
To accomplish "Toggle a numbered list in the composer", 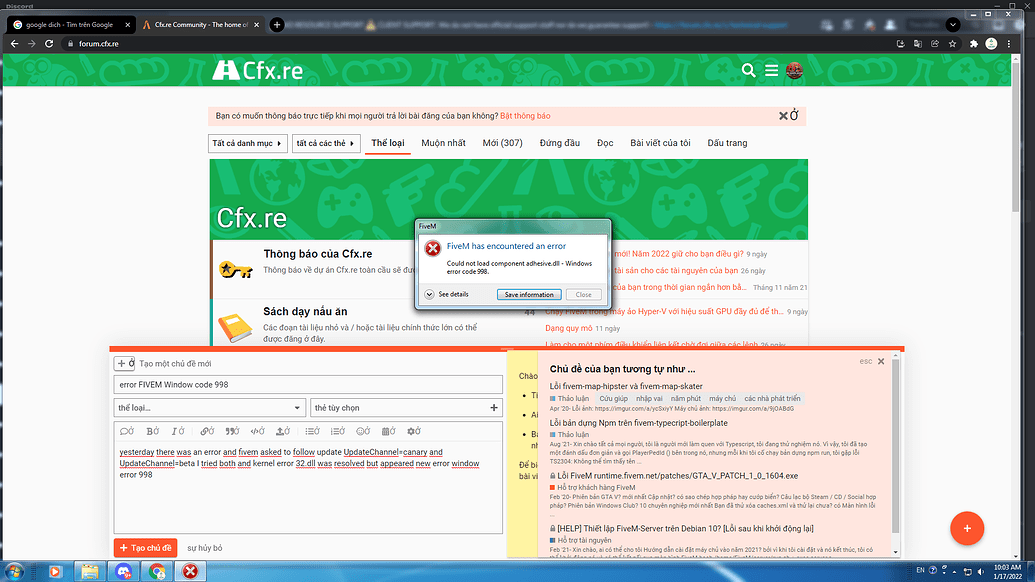I will tap(338, 431).
